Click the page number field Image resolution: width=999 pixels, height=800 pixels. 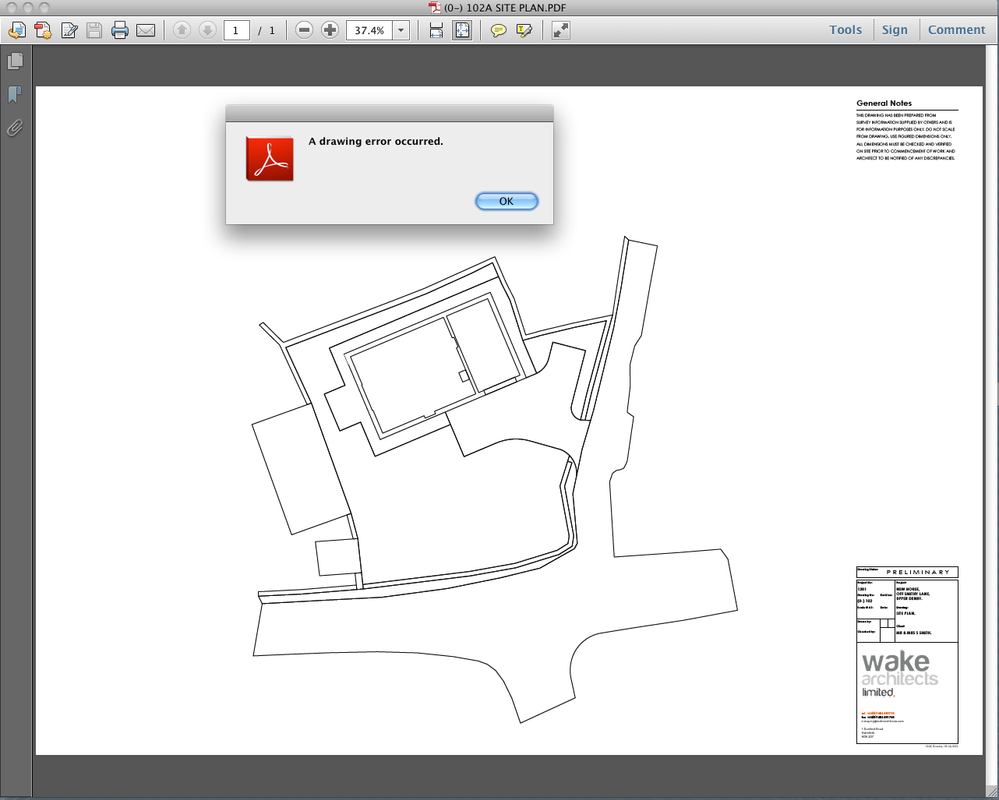pyautogui.click(x=236, y=30)
